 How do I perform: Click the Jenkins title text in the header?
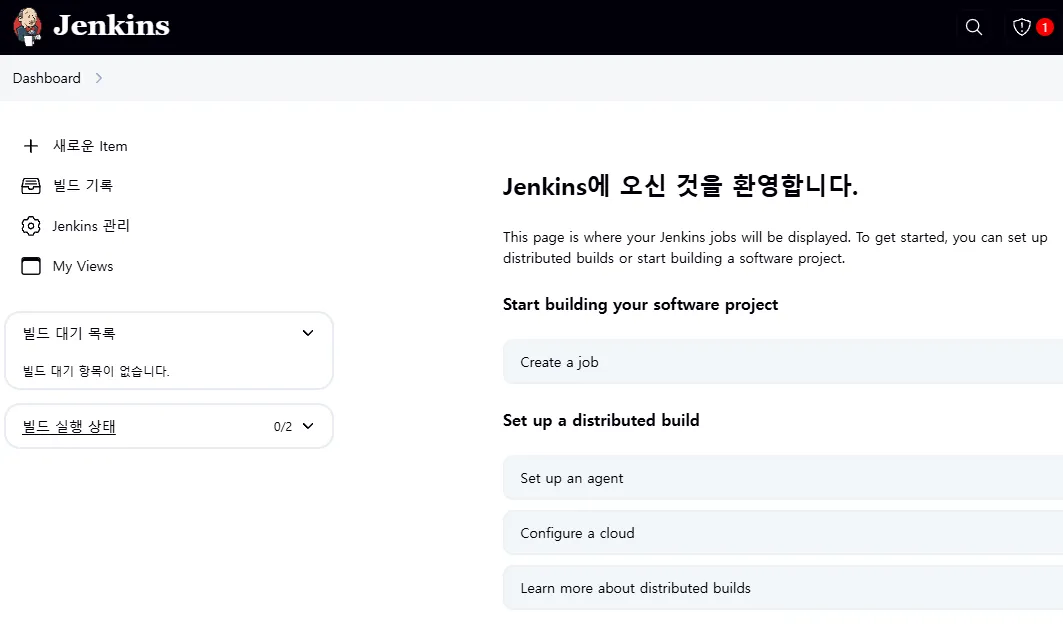(111, 26)
